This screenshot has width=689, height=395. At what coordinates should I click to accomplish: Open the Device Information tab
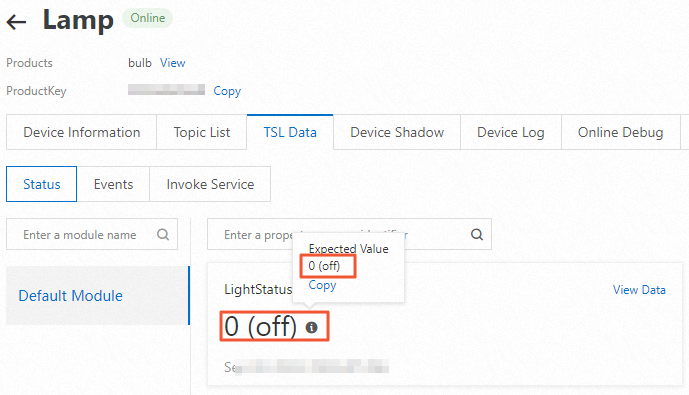tap(82, 132)
